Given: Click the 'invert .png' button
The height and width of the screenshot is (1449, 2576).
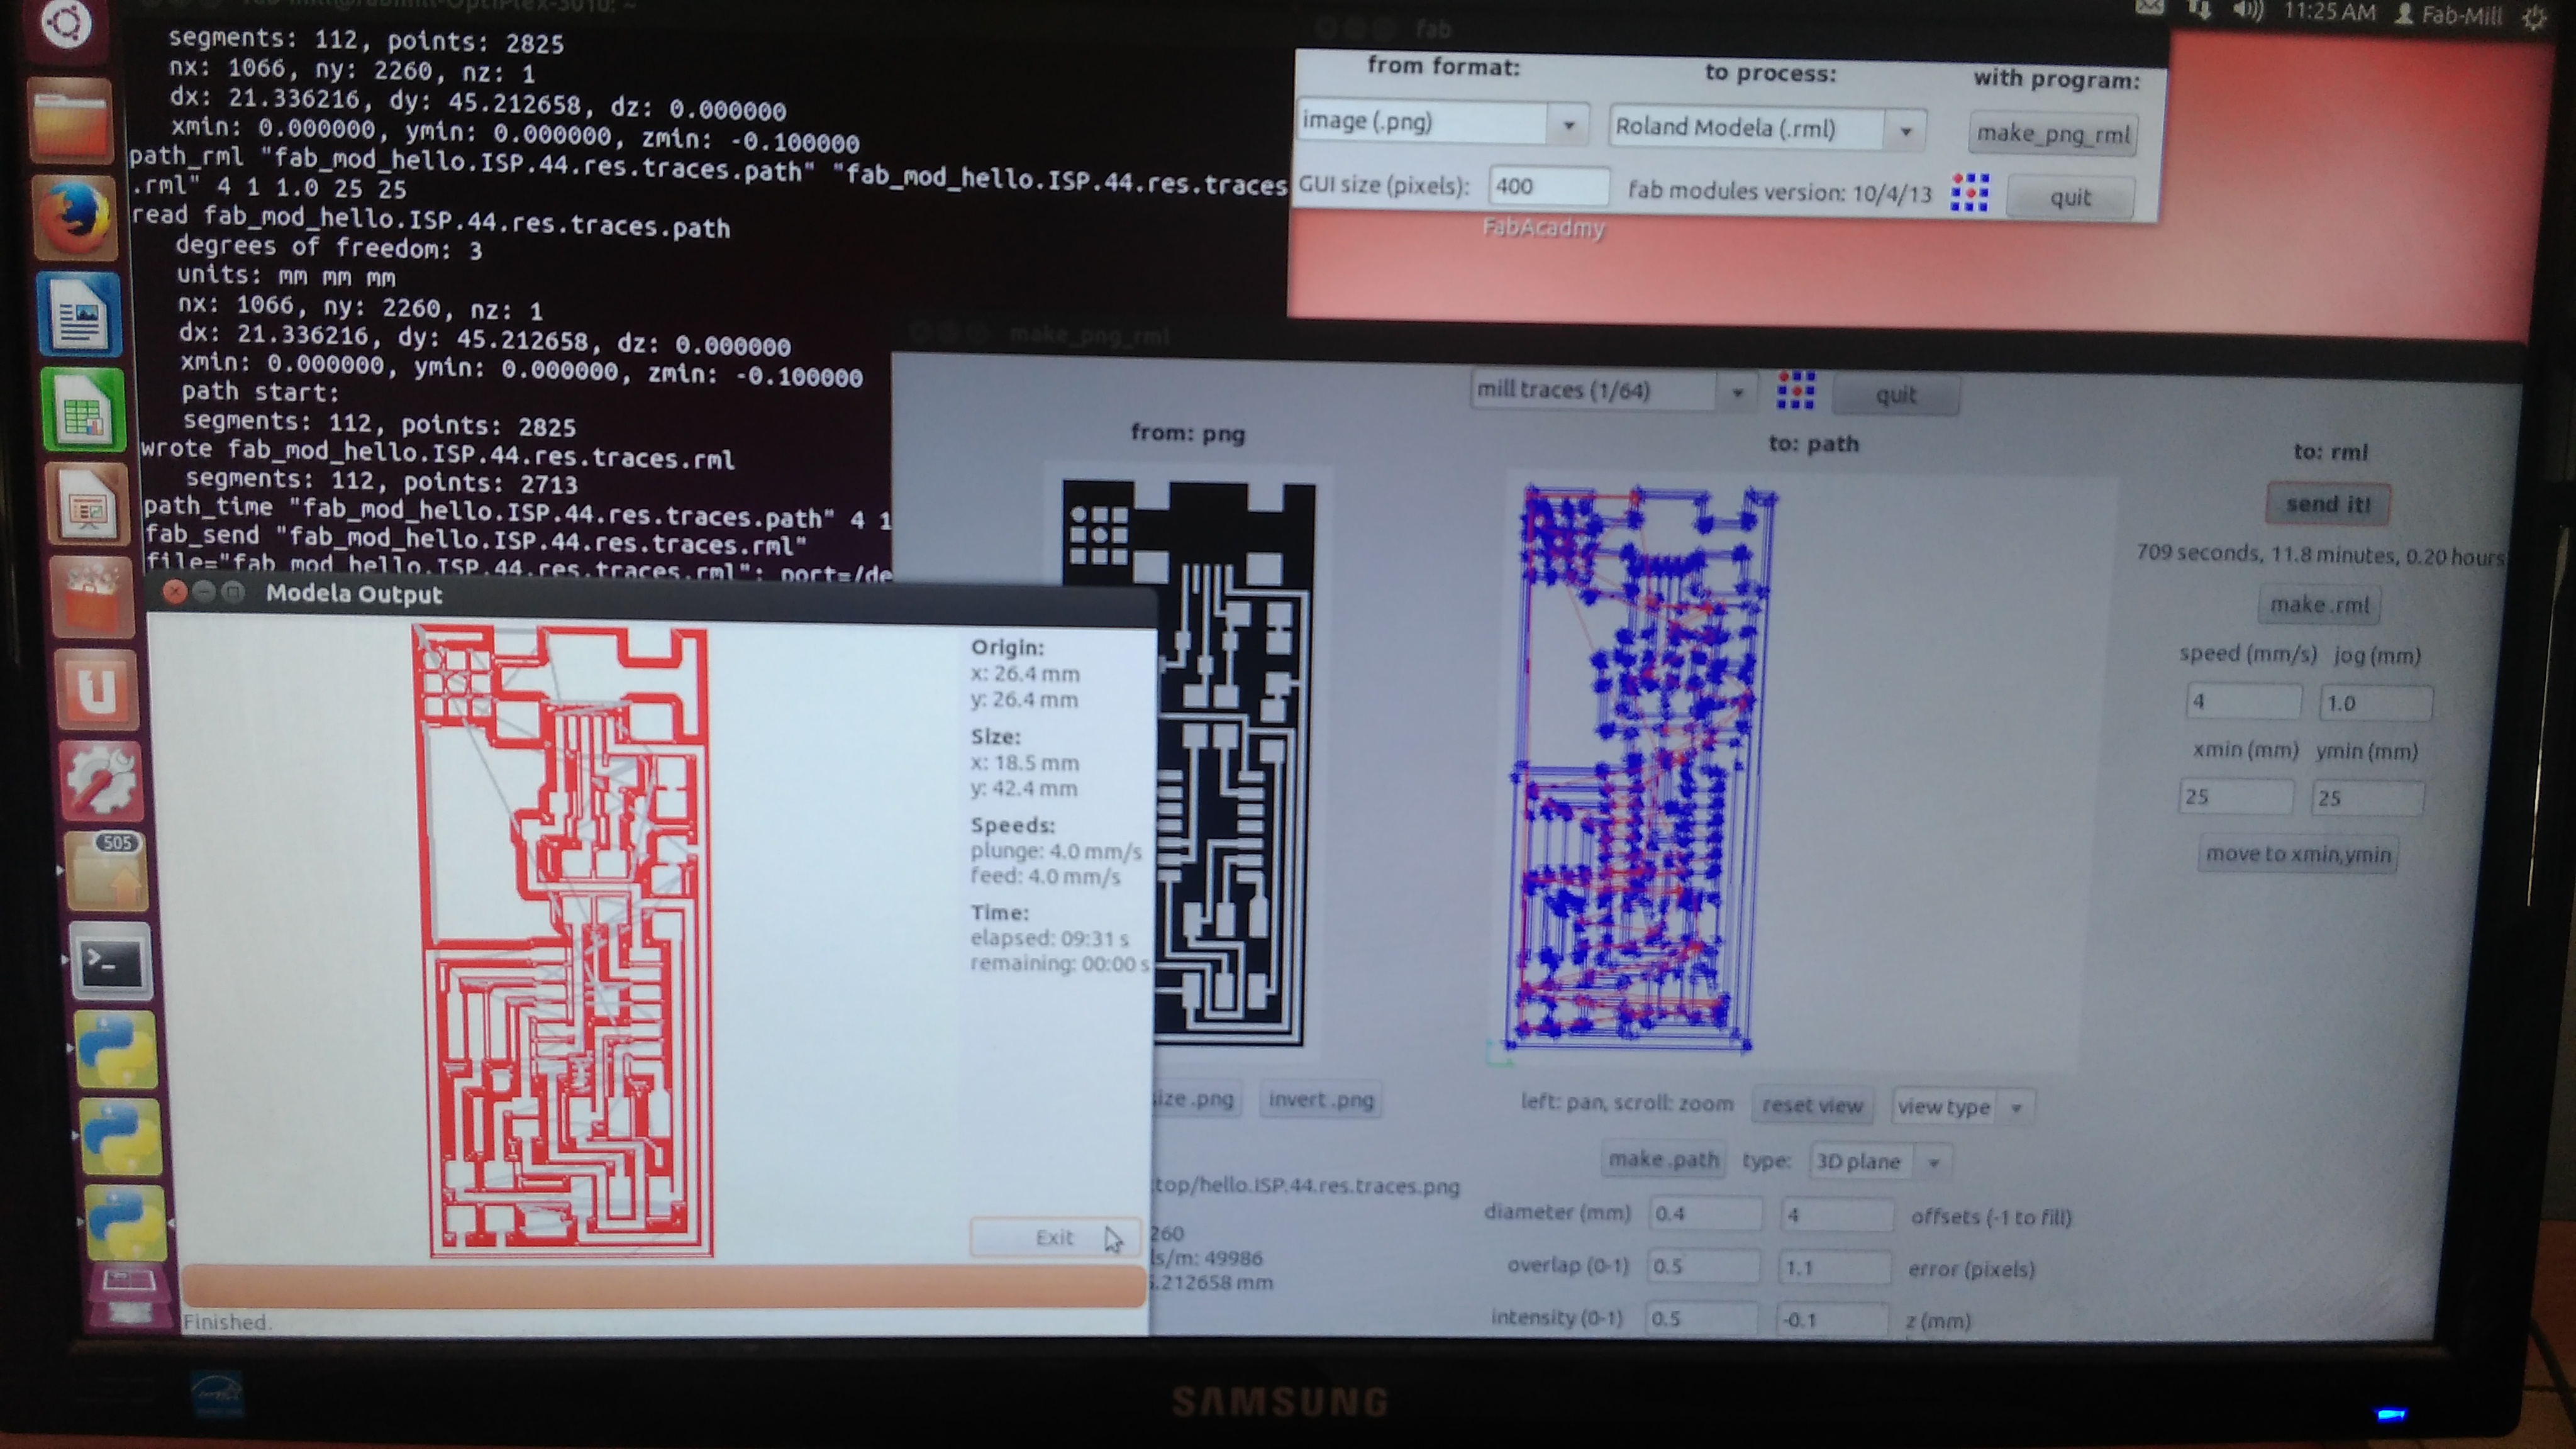Looking at the screenshot, I should click(x=1320, y=1100).
